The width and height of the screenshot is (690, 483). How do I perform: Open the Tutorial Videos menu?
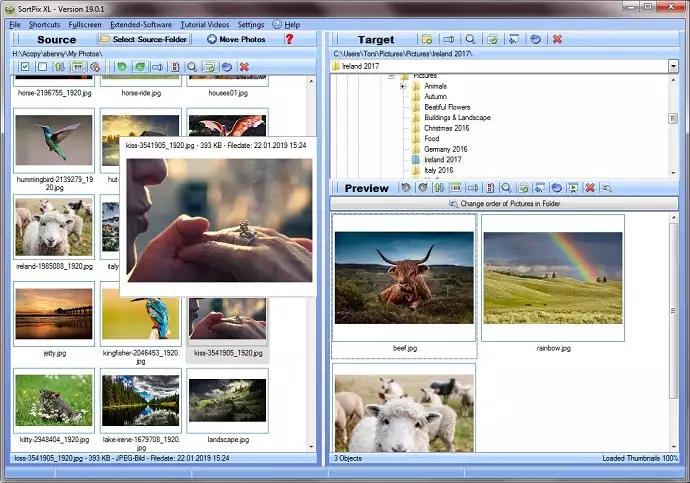204,24
